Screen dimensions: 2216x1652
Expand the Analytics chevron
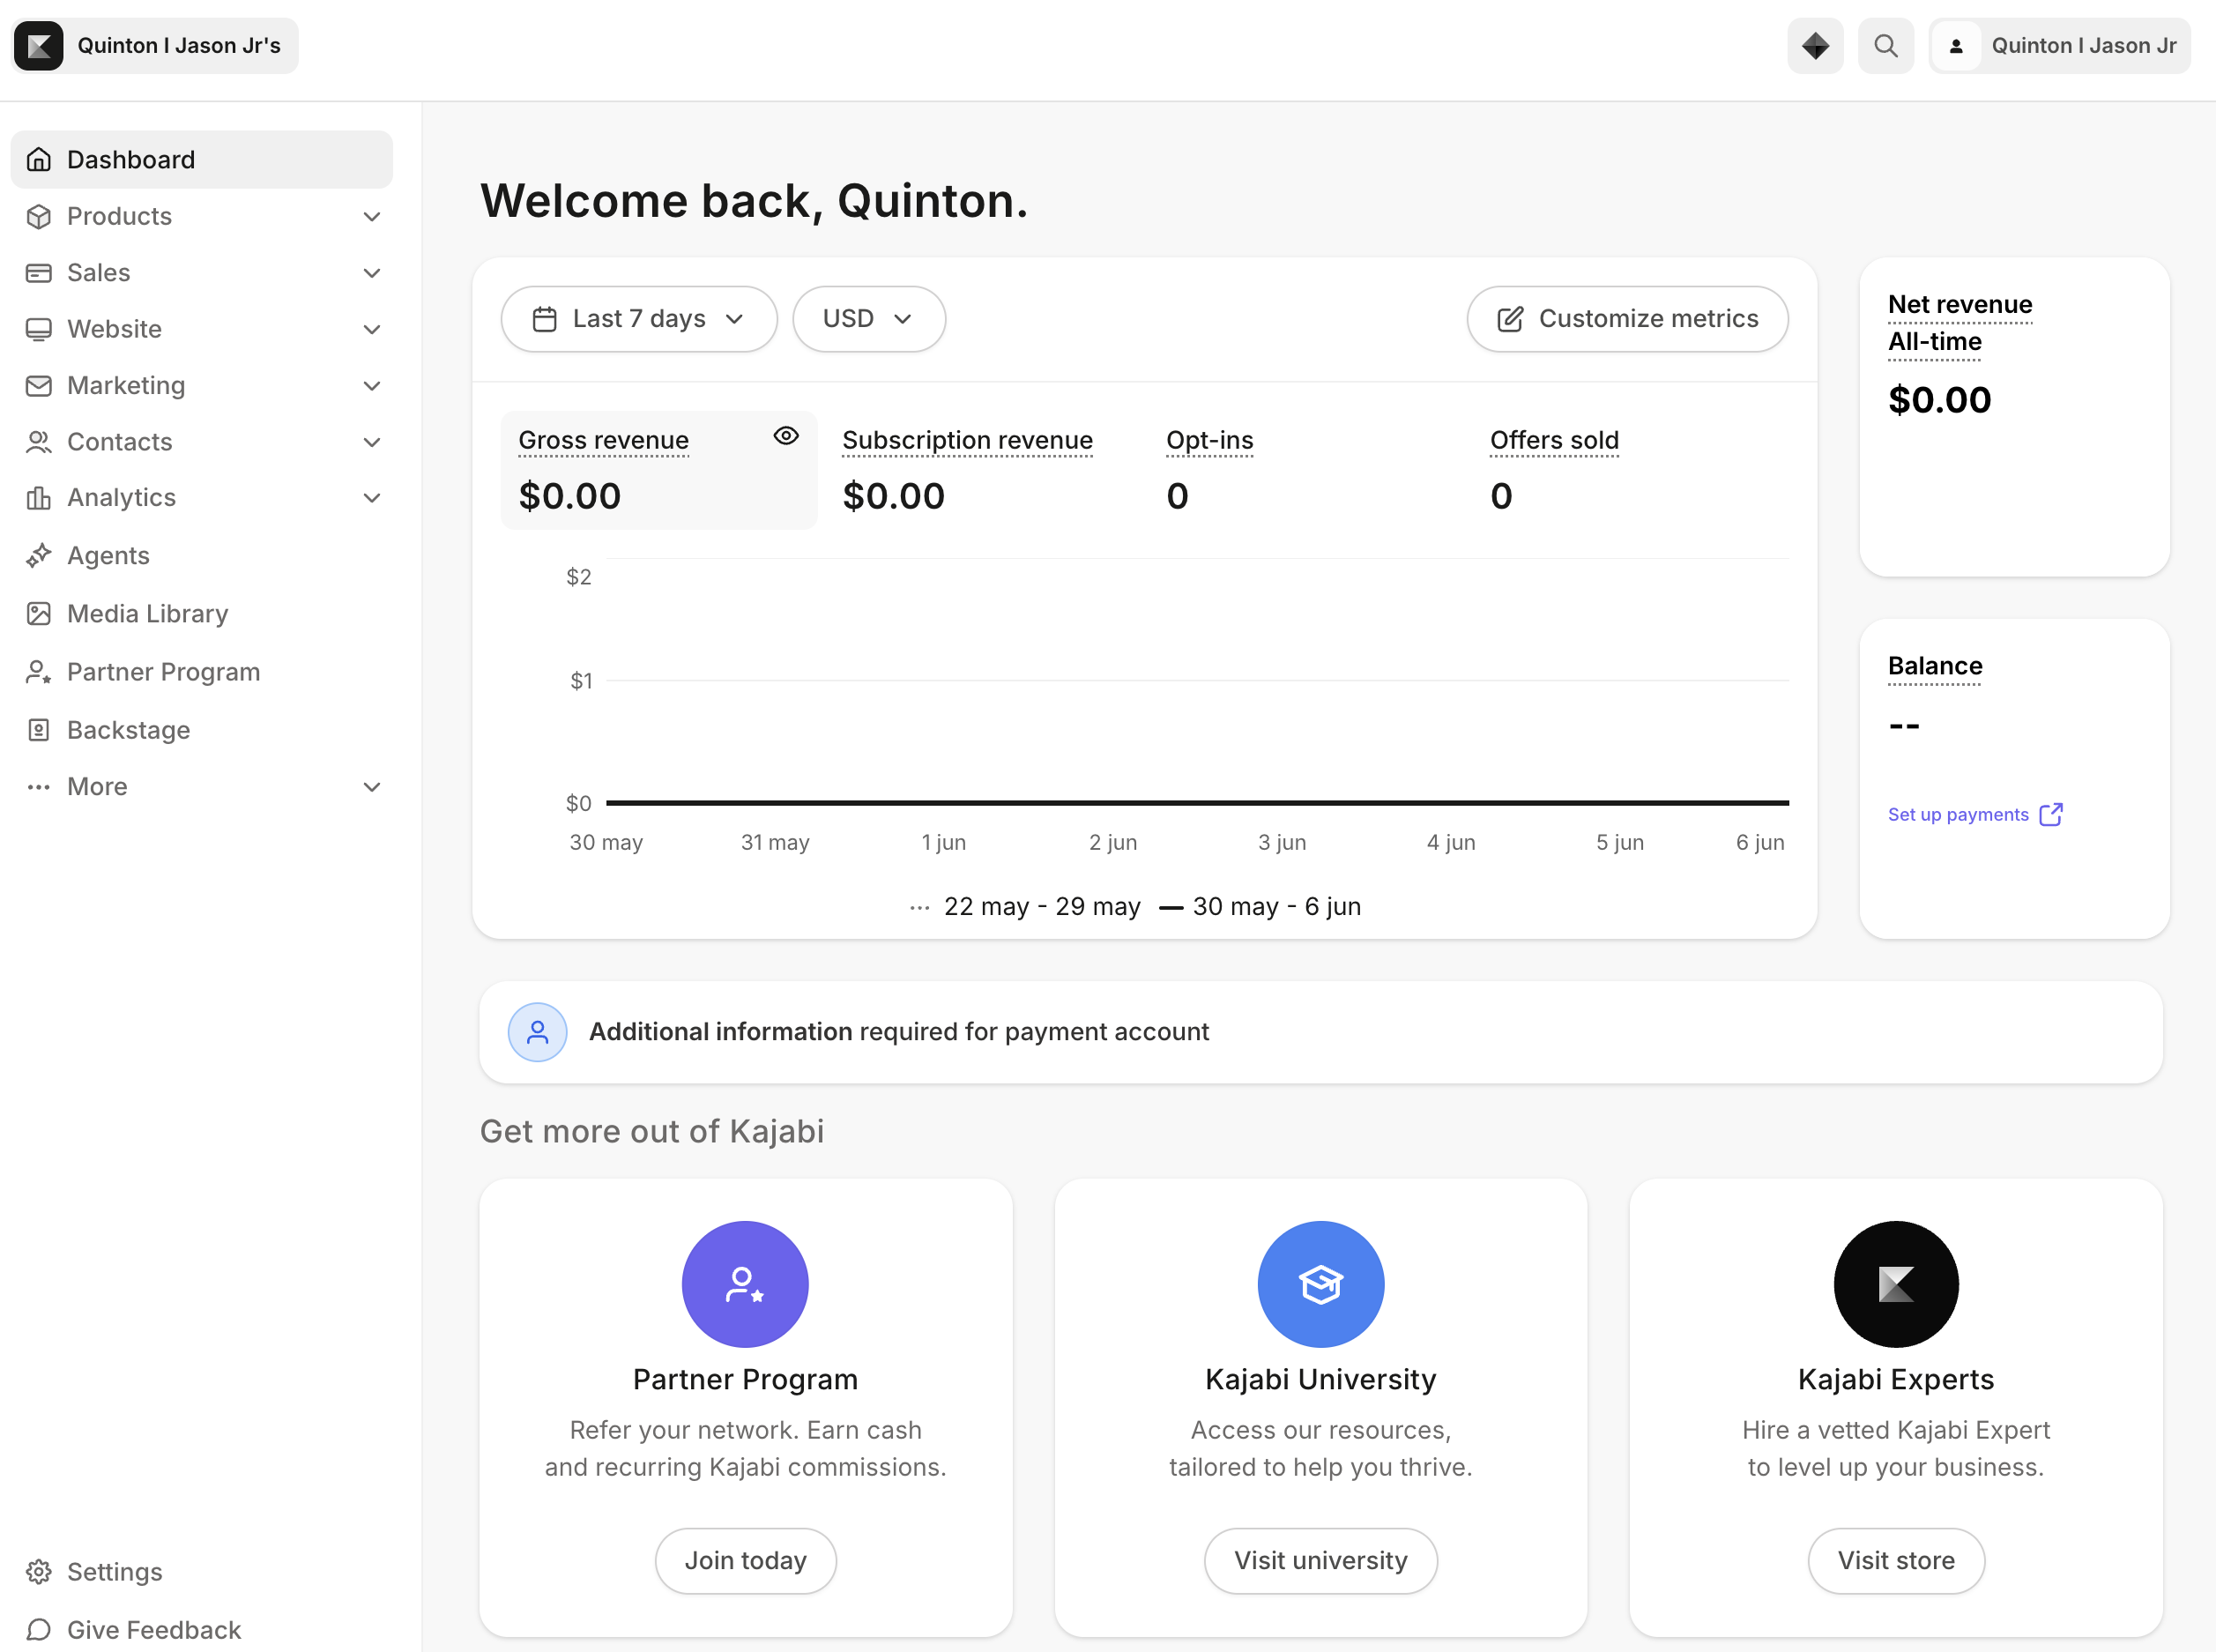click(372, 498)
